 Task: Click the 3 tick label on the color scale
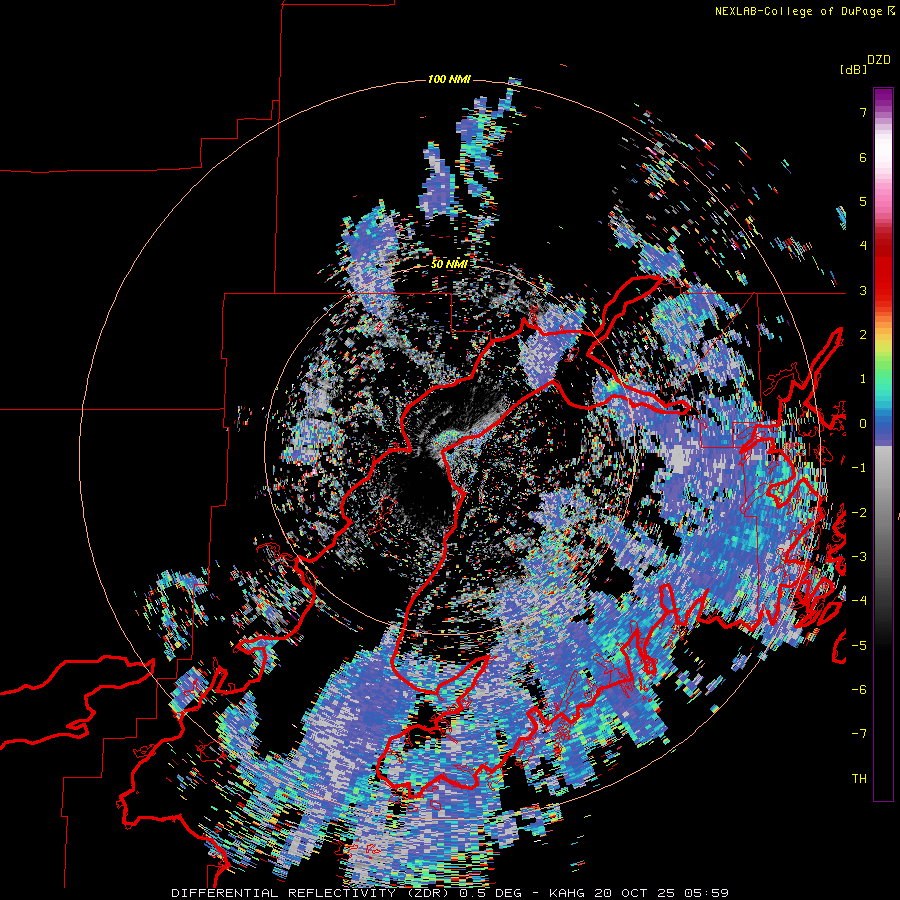pos(863,290)
